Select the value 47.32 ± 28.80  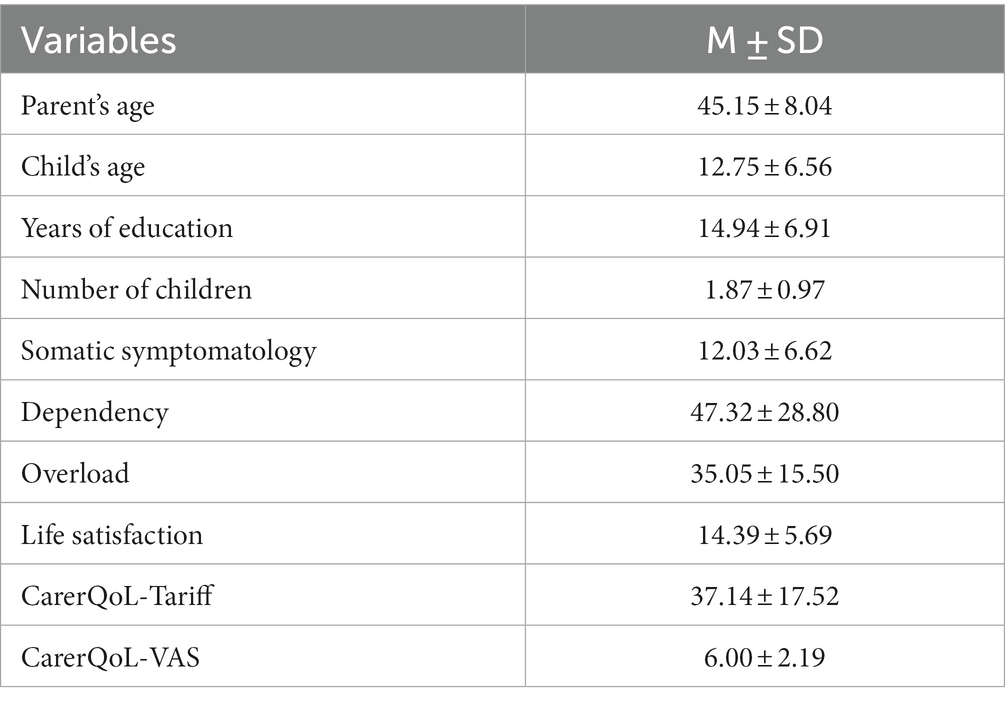tap(765, 412)
